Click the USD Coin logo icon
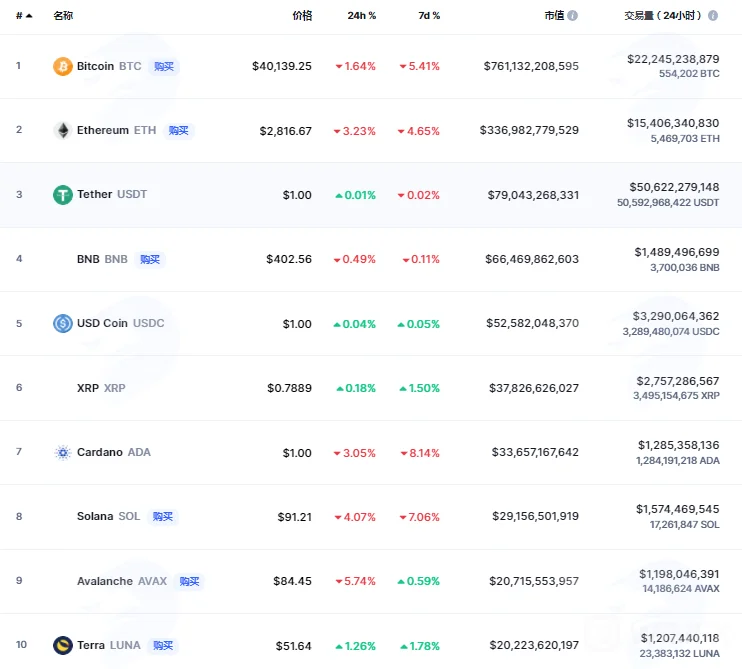This screenshot has height=669, width=742. click(x=62, y=324)
